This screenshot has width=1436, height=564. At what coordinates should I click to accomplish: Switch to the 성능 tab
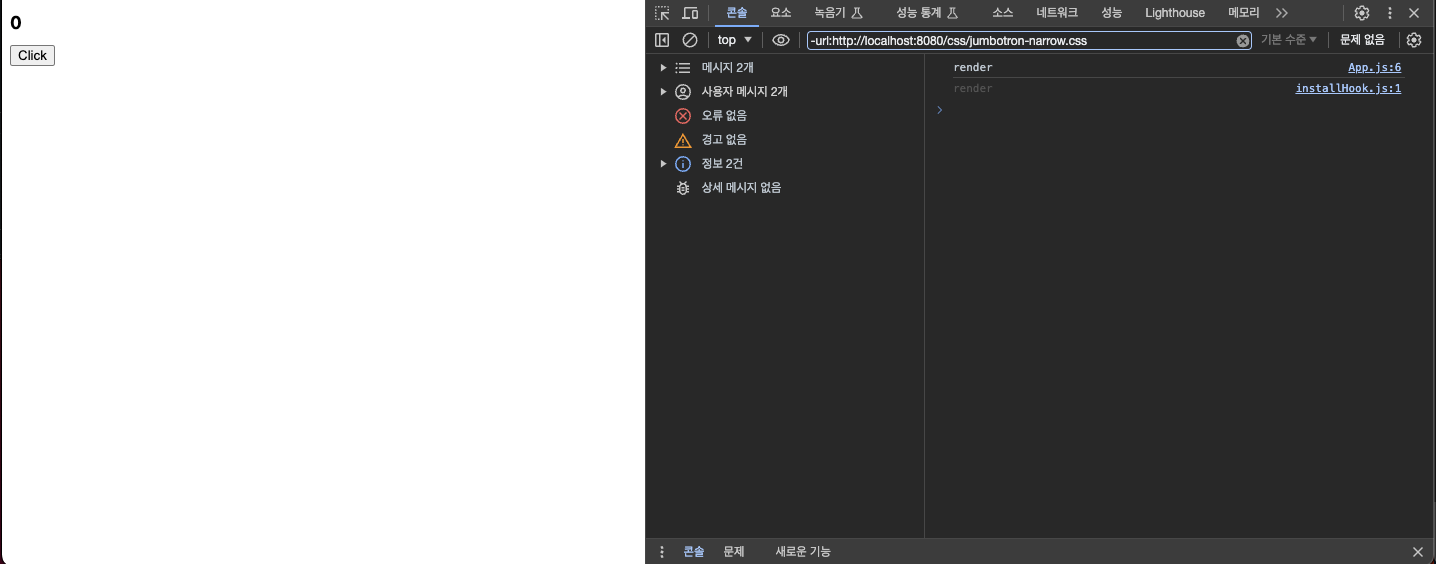[x=1112, y=13]
